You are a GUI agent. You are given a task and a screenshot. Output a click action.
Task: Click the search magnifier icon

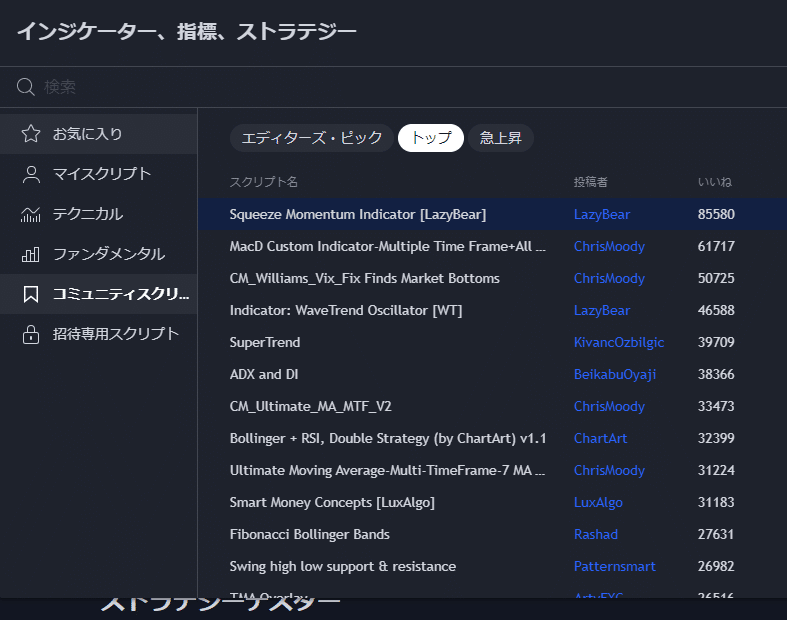pos(26,87)
